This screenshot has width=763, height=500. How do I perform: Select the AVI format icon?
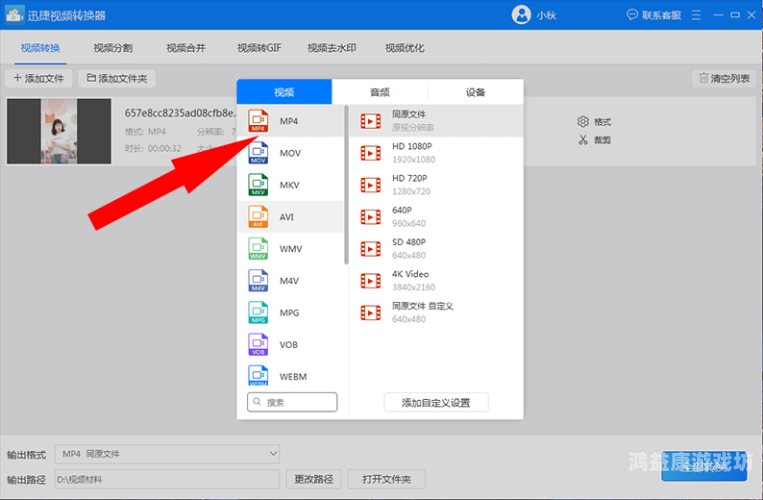click(258, 216)
